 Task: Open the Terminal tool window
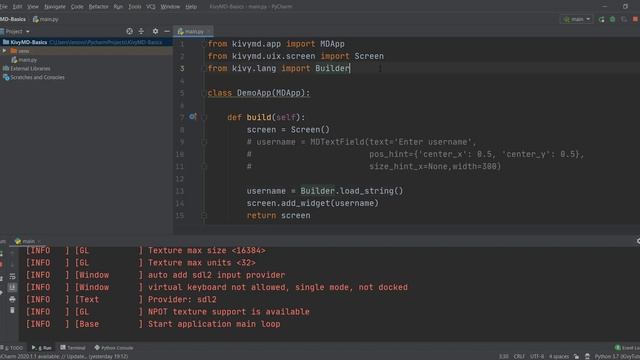point(73,348)
